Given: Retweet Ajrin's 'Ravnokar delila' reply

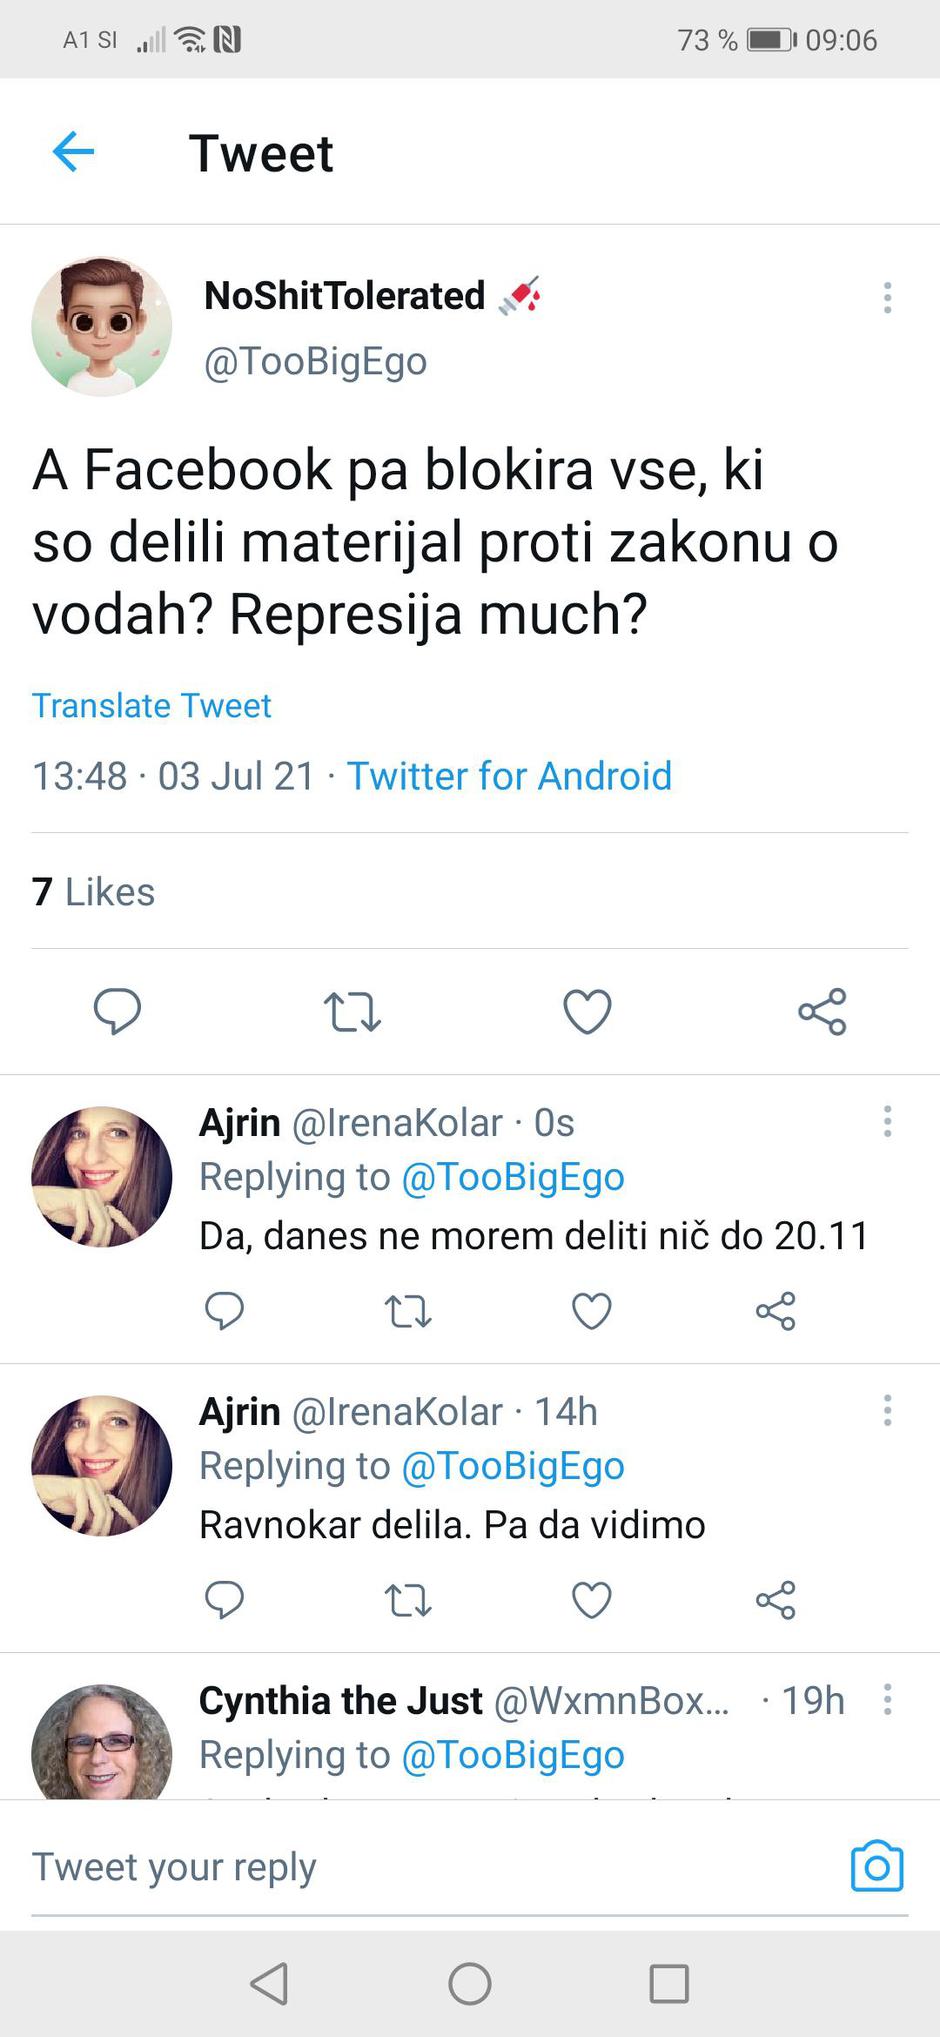Looking at the screenshot, I should (x=407, y=1599).
